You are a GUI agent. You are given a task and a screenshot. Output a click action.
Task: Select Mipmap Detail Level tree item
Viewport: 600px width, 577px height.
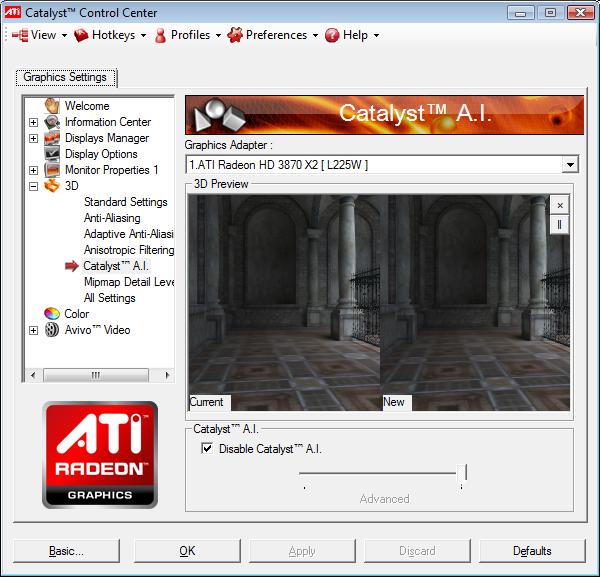click(x=129, y=282)
